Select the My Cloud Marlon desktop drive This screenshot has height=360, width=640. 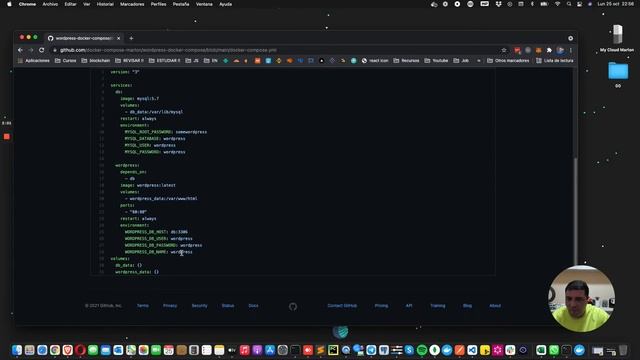(x=617, y=38)
